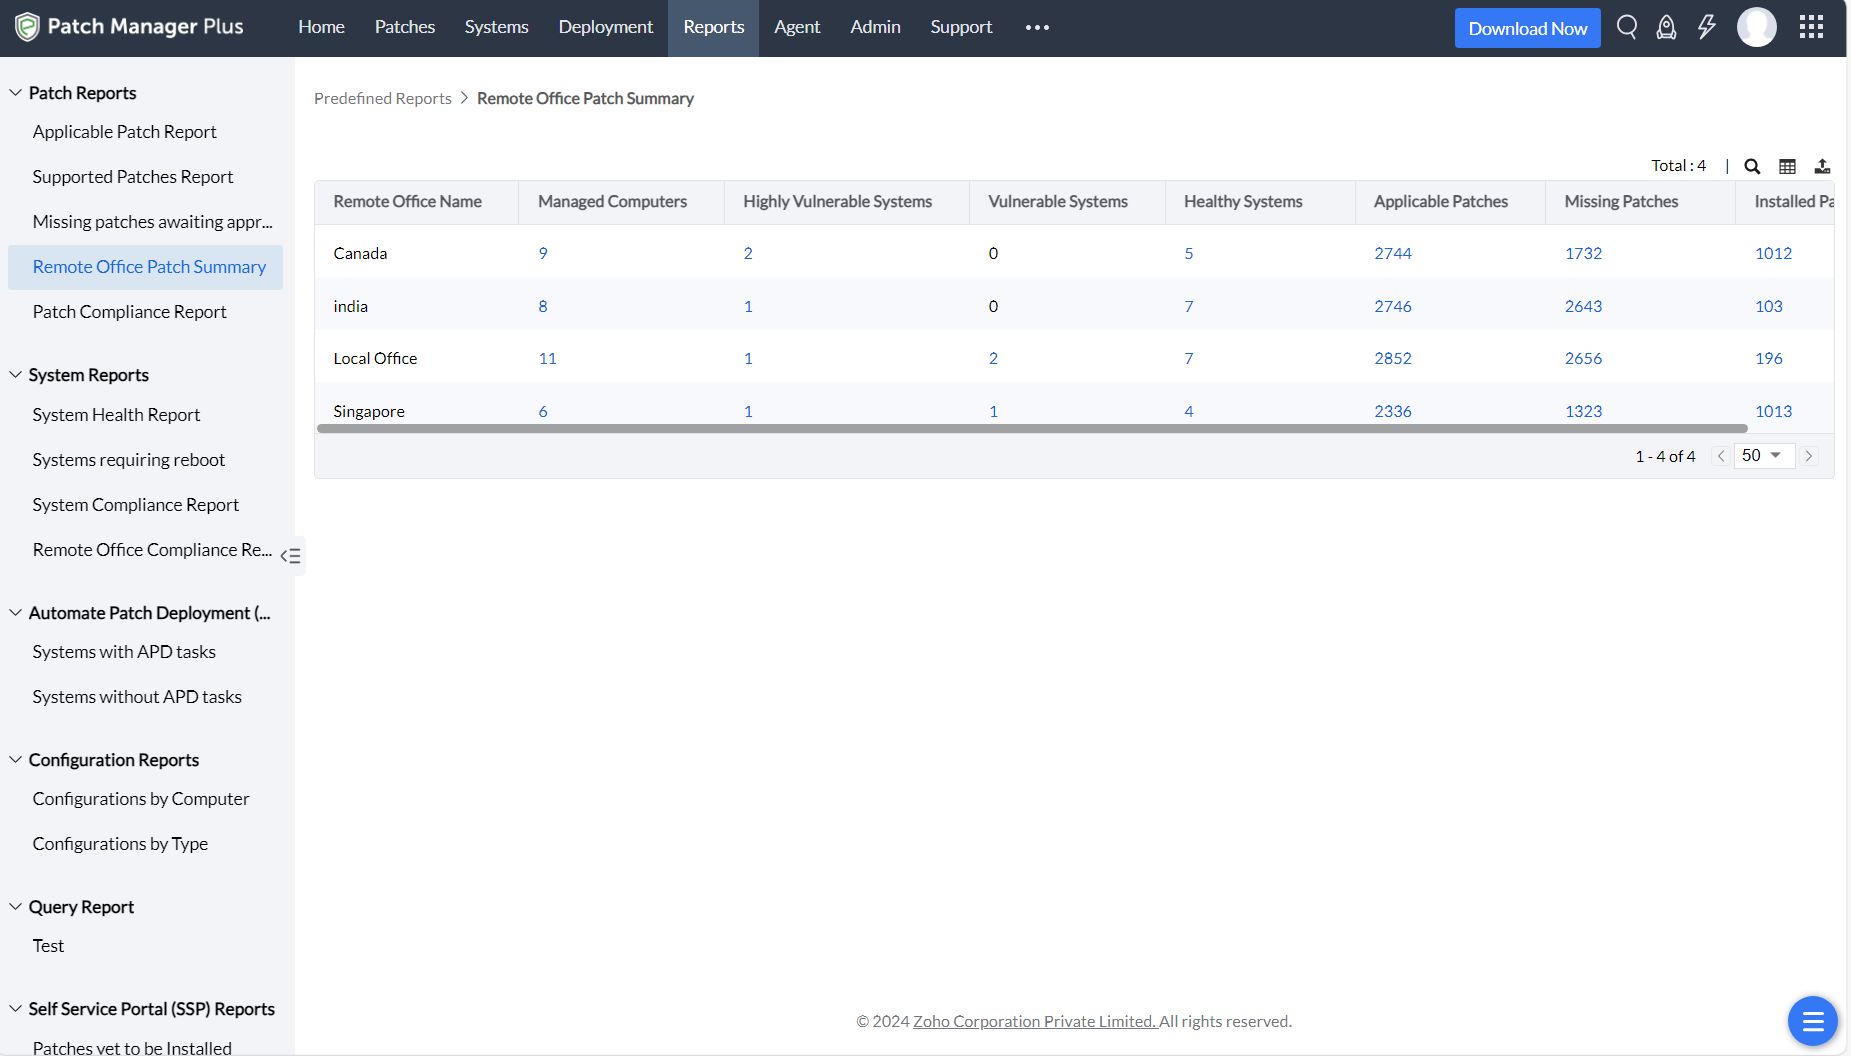Click the table search magnifier icon

[x=1752, y=166]
